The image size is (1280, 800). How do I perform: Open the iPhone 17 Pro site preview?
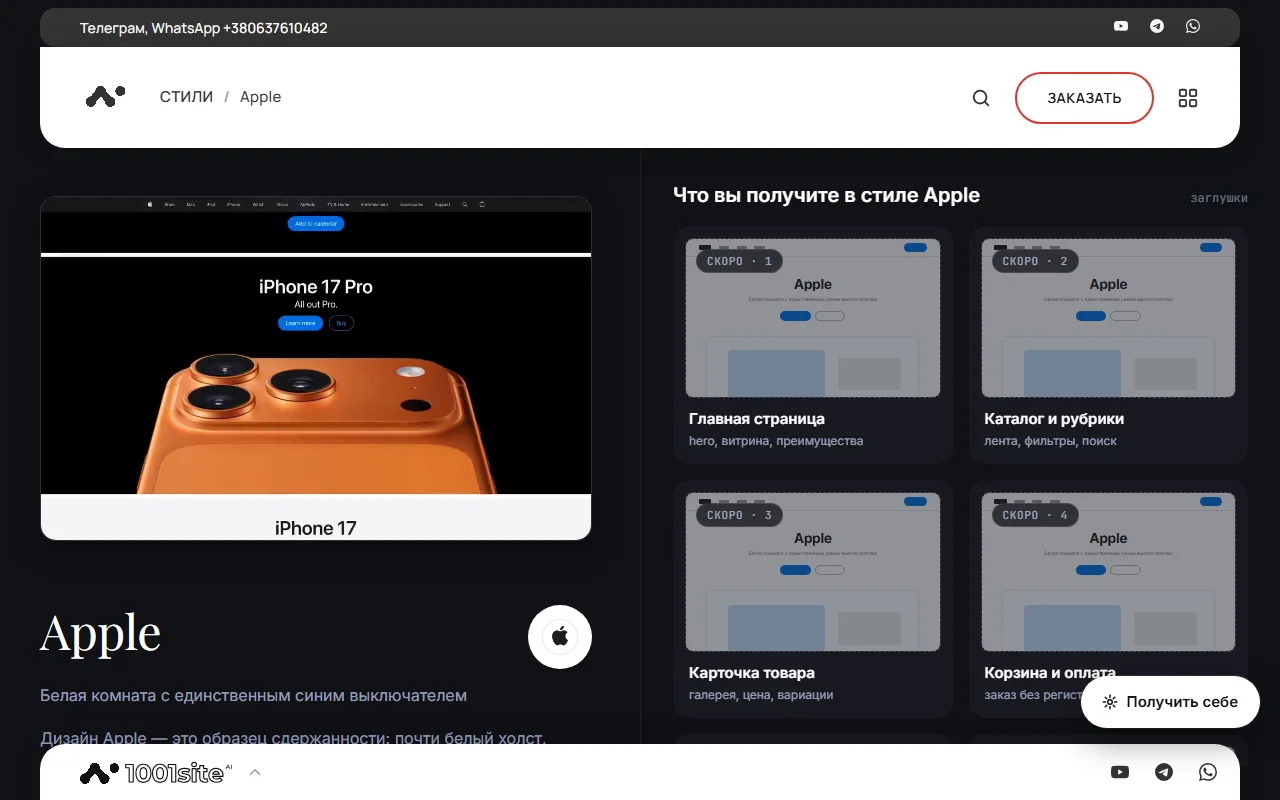coord(316,368)
